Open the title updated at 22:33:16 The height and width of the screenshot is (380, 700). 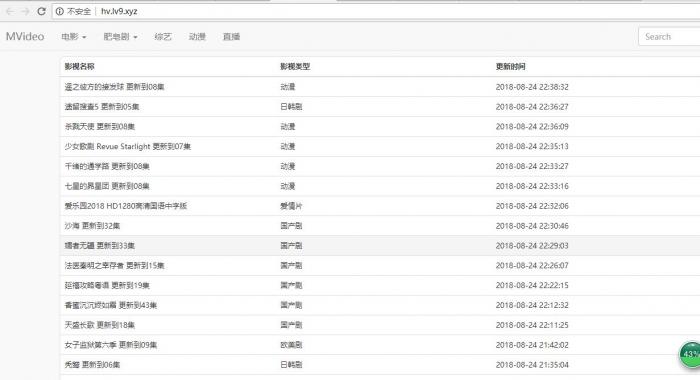107,186
